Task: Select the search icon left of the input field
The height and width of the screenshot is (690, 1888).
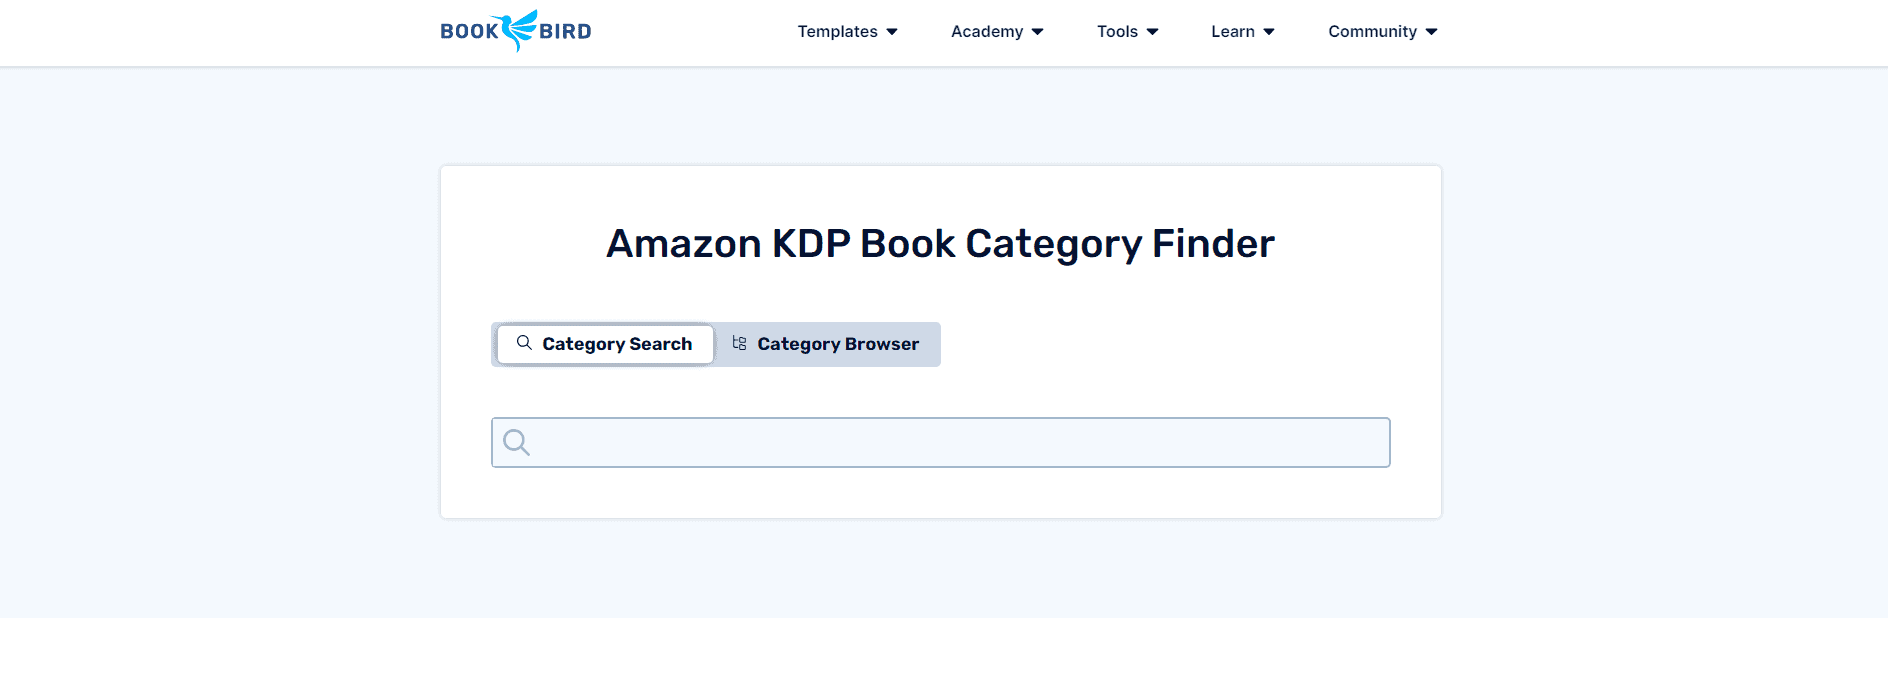Action: click(516, 442)
